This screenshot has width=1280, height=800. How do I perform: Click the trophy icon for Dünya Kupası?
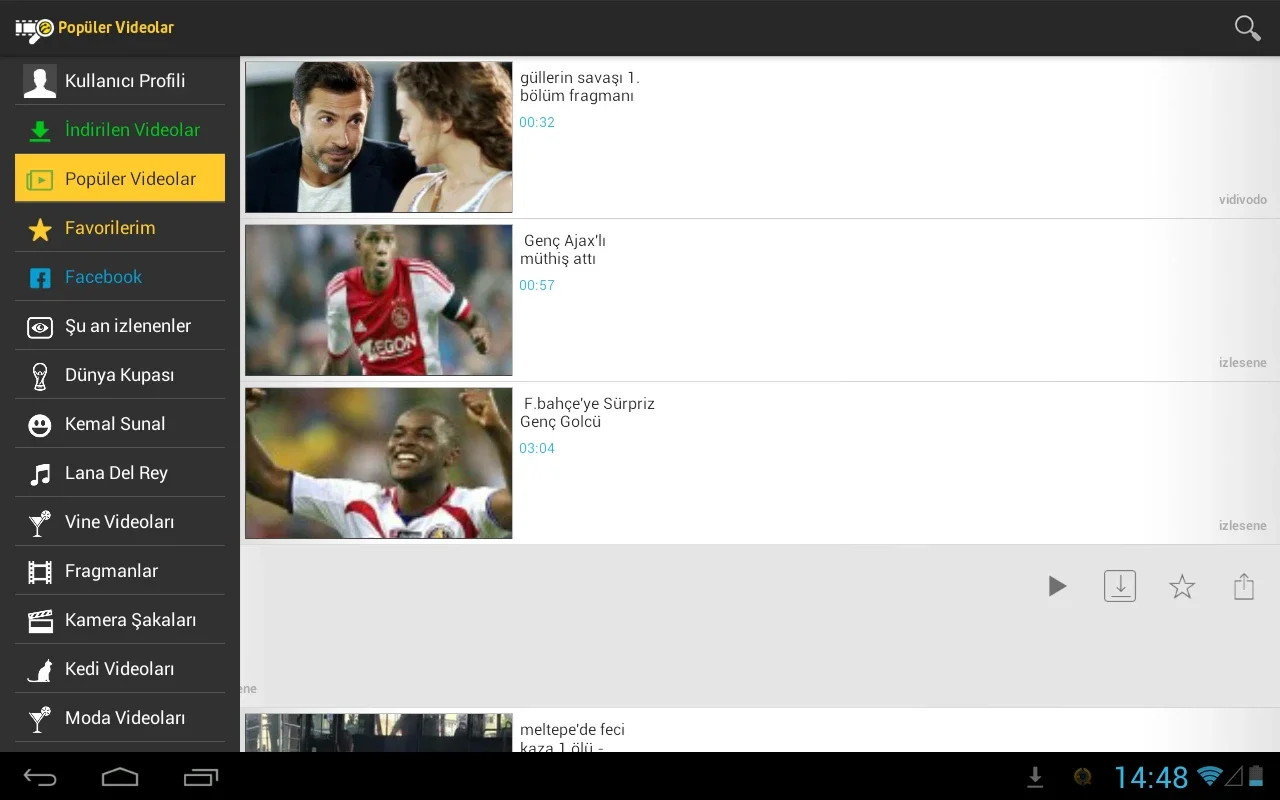(40, 376)
